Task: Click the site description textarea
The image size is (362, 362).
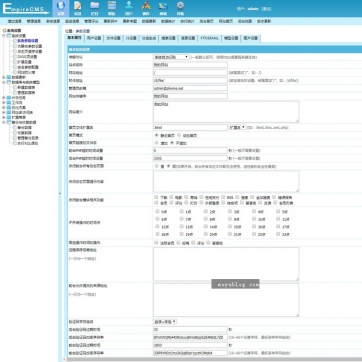Action: tap(226, 112)
